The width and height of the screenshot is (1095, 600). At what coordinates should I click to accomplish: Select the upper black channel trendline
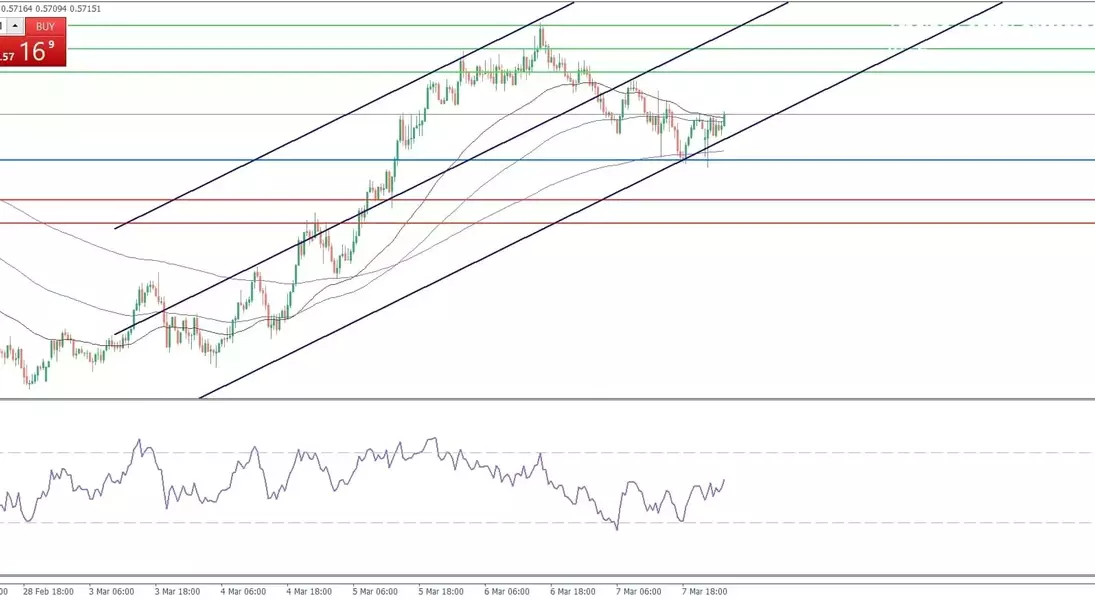click(x=300, y=139)
